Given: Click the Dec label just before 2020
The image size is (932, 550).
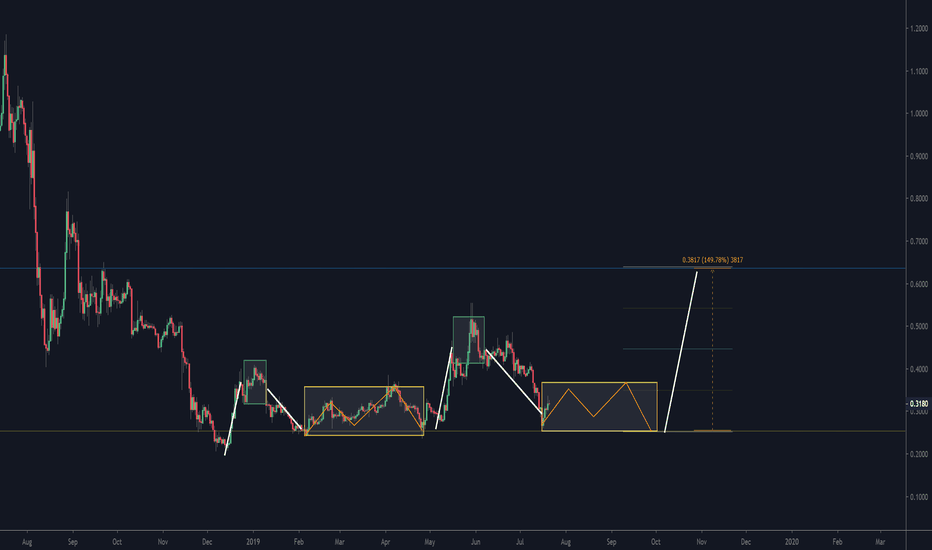Looking at the screenshot, I should [745, 542].
